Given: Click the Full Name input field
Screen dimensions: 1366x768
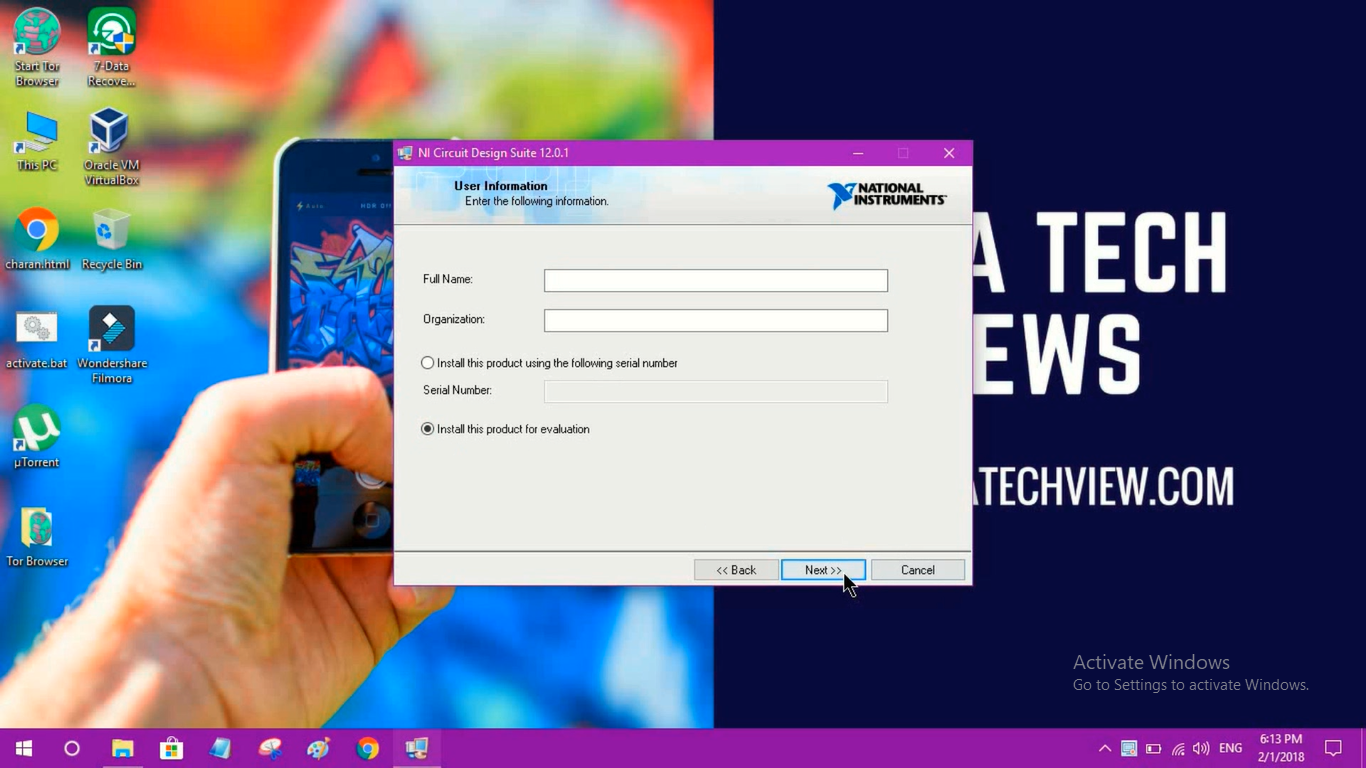Looking at the screenshot, I should pyautogui.click(x=714, y=280).
